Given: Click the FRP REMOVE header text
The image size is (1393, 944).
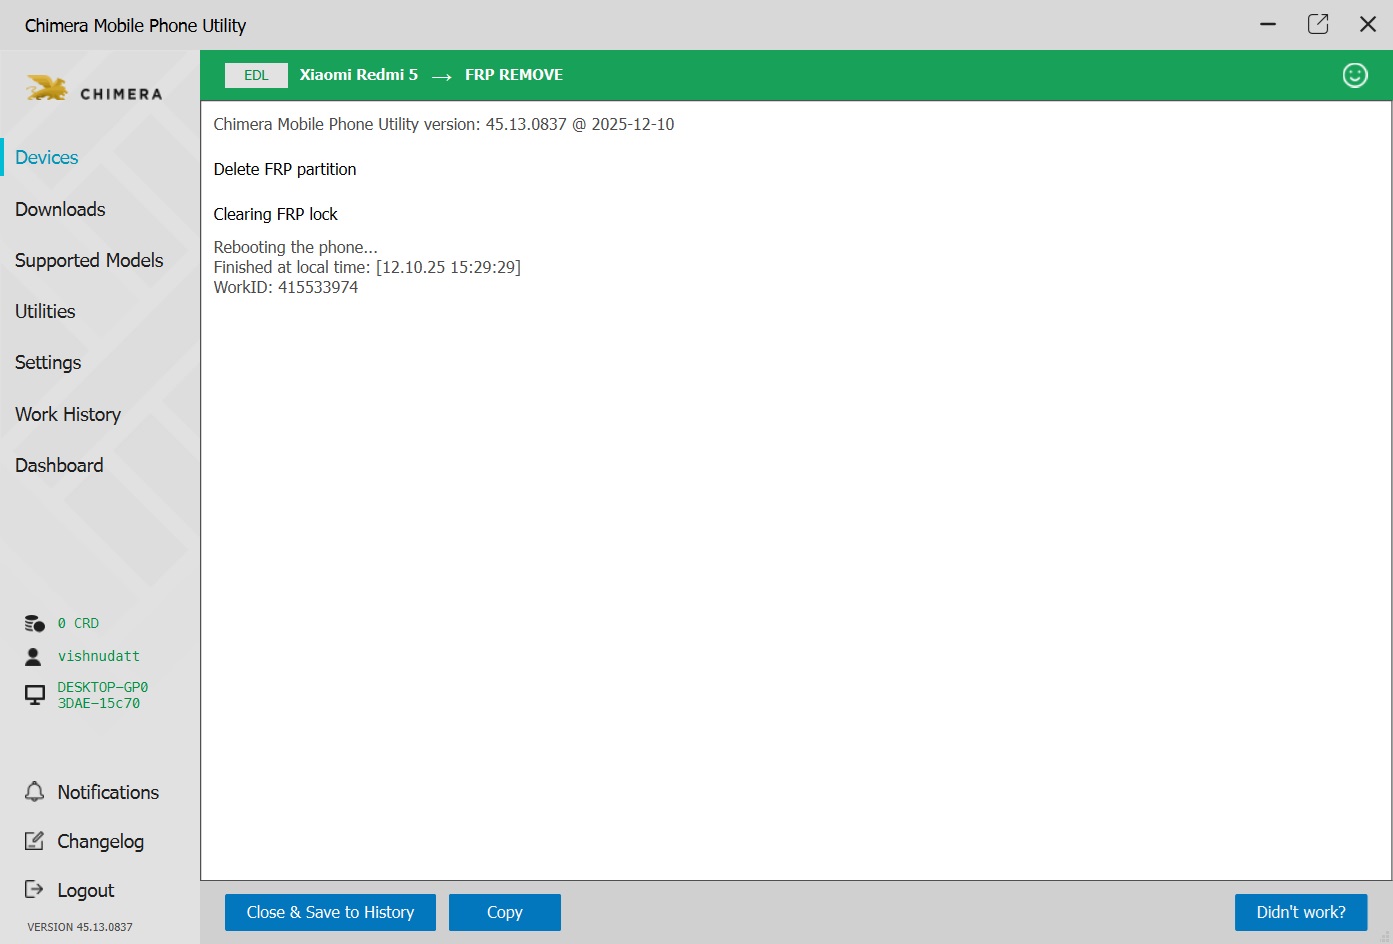Looking at the screenshot, I should pyautogui.click(x=514, y=75).
